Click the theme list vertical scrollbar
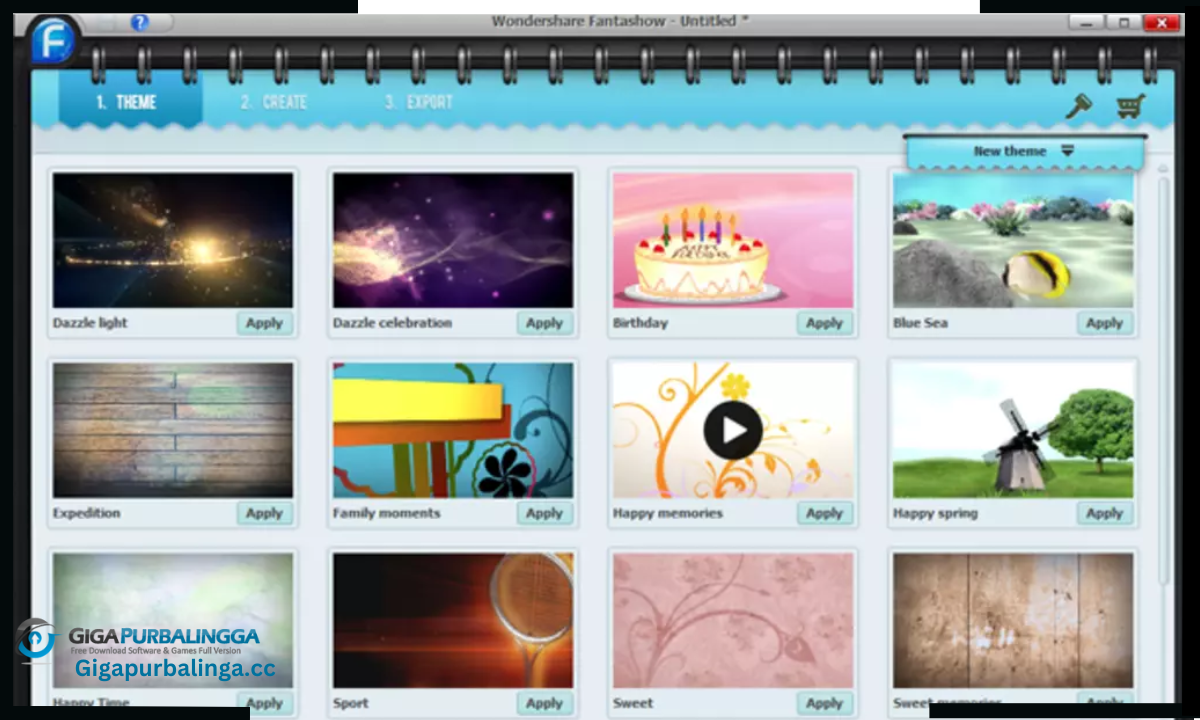The image size is (1200, 720). [1163, 380]
